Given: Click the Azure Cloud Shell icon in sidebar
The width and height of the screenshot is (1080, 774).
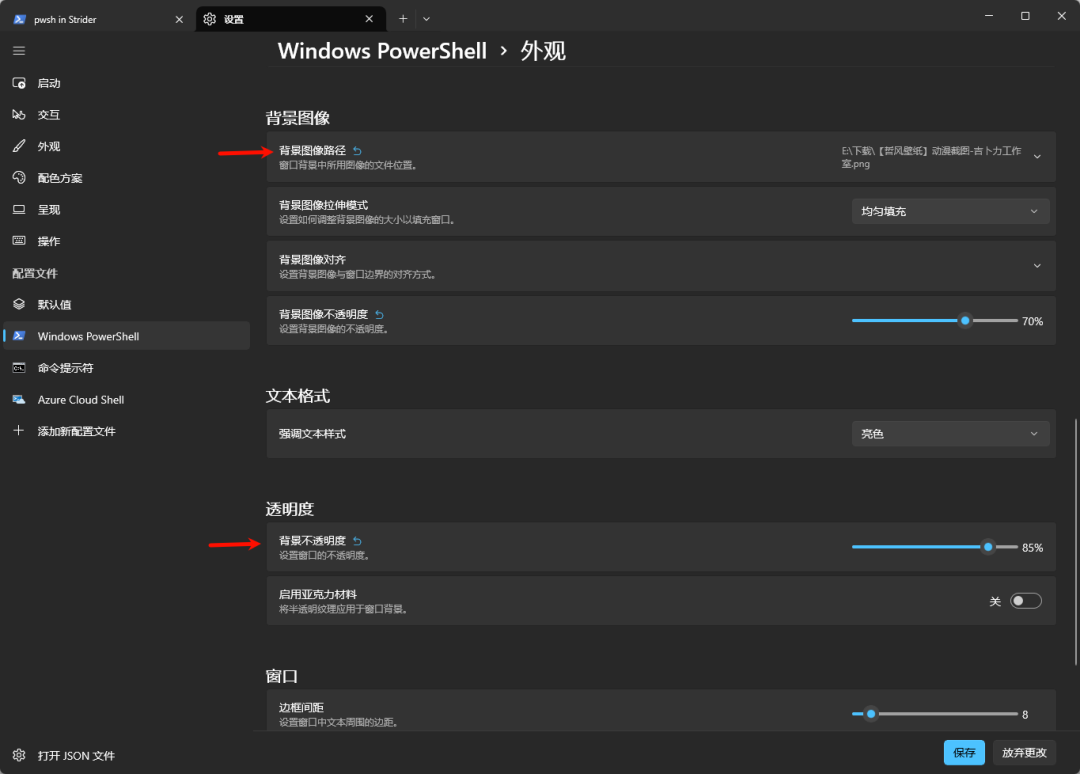Looking at the screenshot, I should coord(19,399).
